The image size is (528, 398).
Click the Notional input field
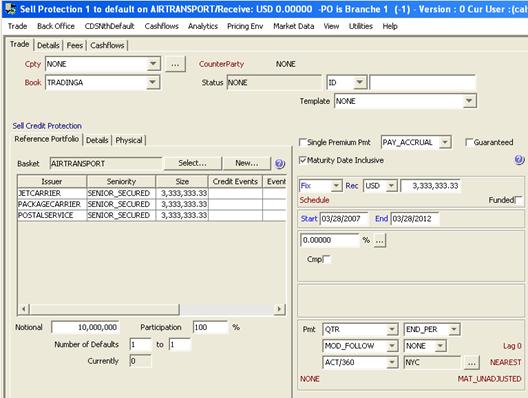(x=85, y=327)
